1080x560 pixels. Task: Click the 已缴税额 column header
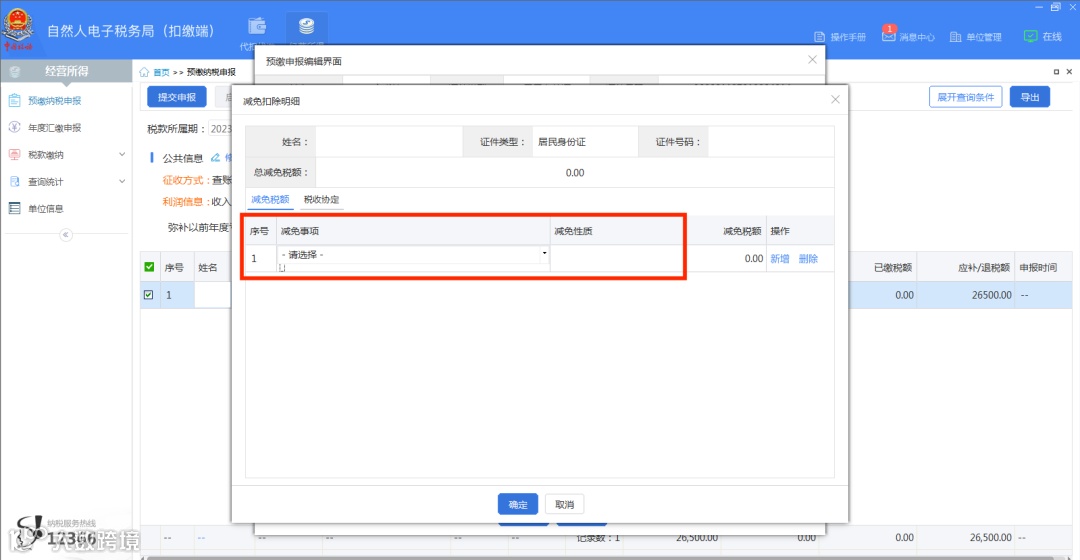tap(893, 267)
